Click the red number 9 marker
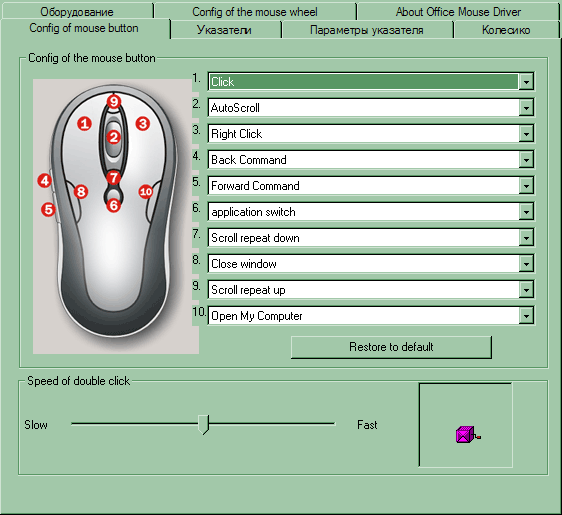562x515 pixels. [x=114, y=102]
